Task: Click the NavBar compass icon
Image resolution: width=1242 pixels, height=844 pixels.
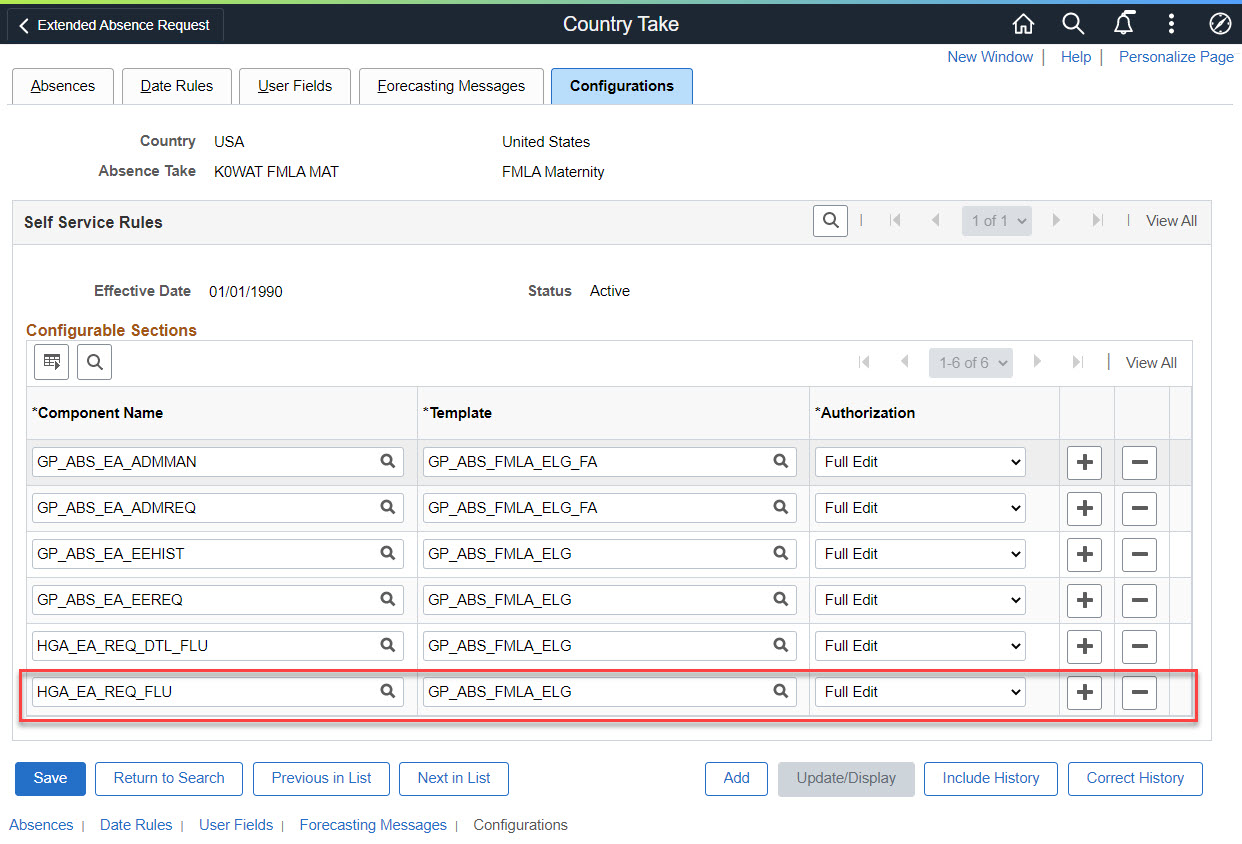Action: (x=1219, y=24)
